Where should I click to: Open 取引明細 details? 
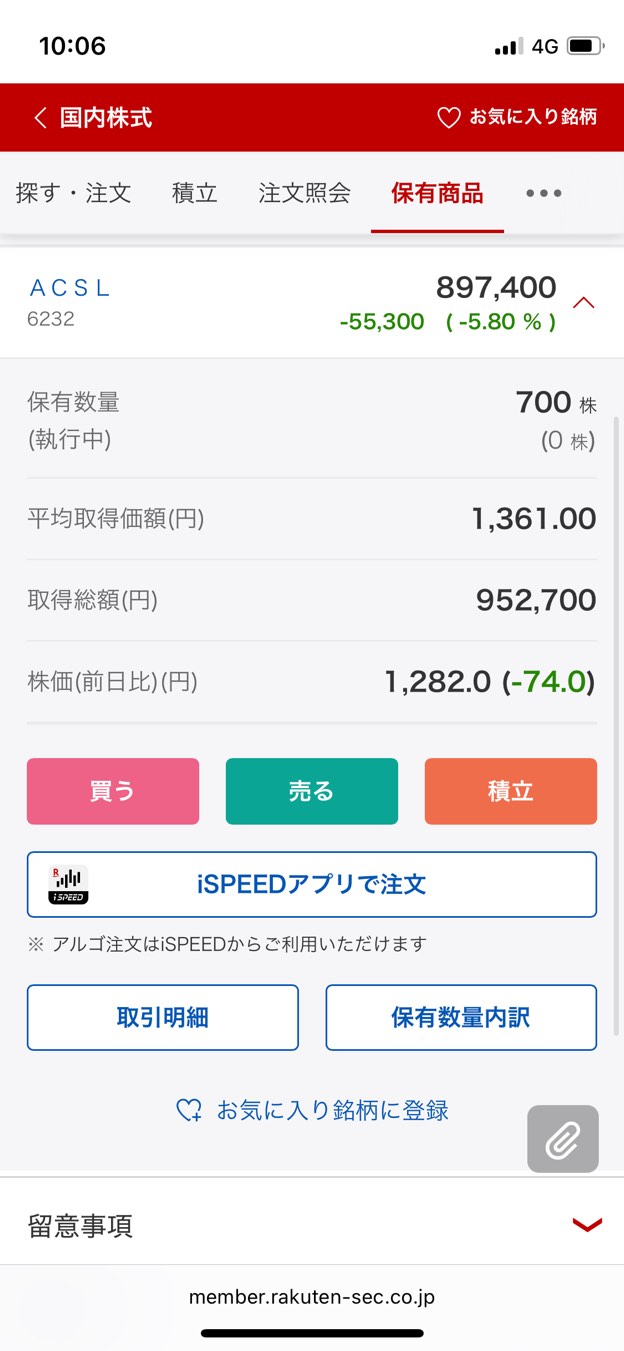click(x=163, y=1018)
